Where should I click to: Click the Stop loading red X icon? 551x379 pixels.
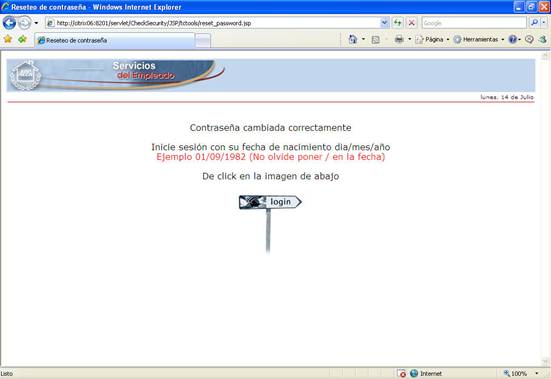coord(411,23)
